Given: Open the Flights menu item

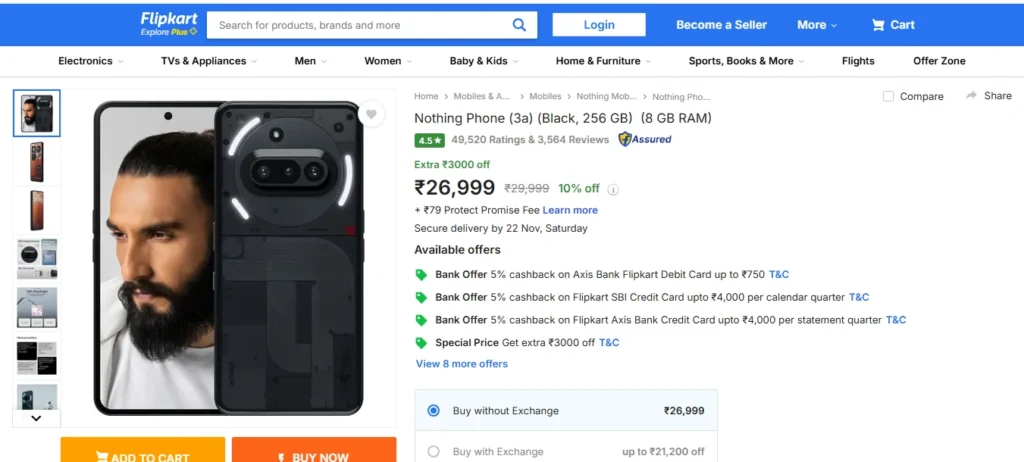Looking at the screenshot, I should tap(858, 61).
